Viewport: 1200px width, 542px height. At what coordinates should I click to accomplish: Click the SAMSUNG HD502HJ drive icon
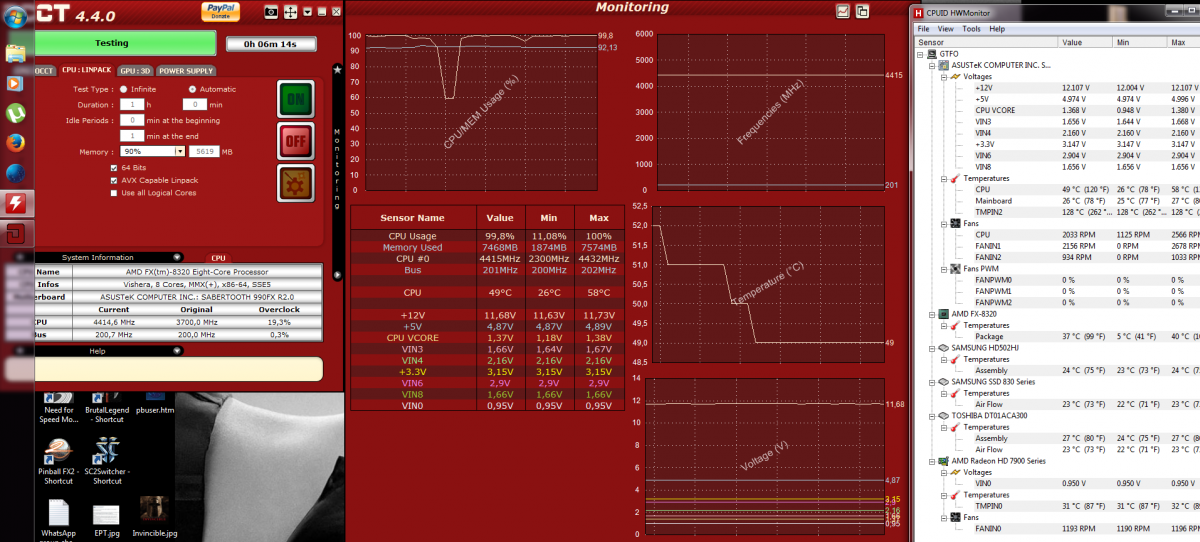(943, 348)
